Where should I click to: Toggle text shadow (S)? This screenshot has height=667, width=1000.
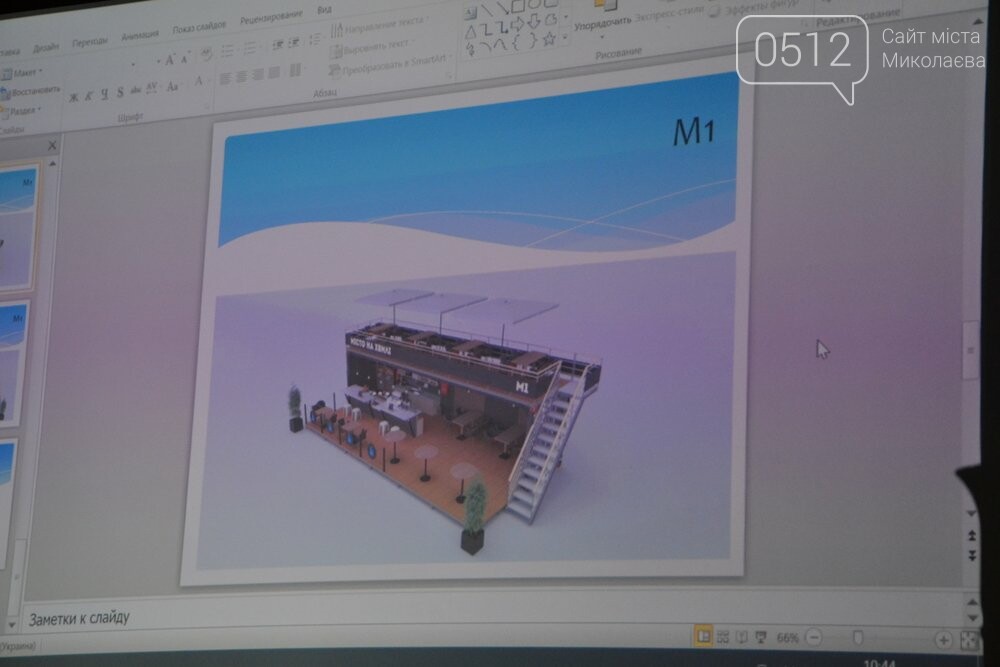120,92
